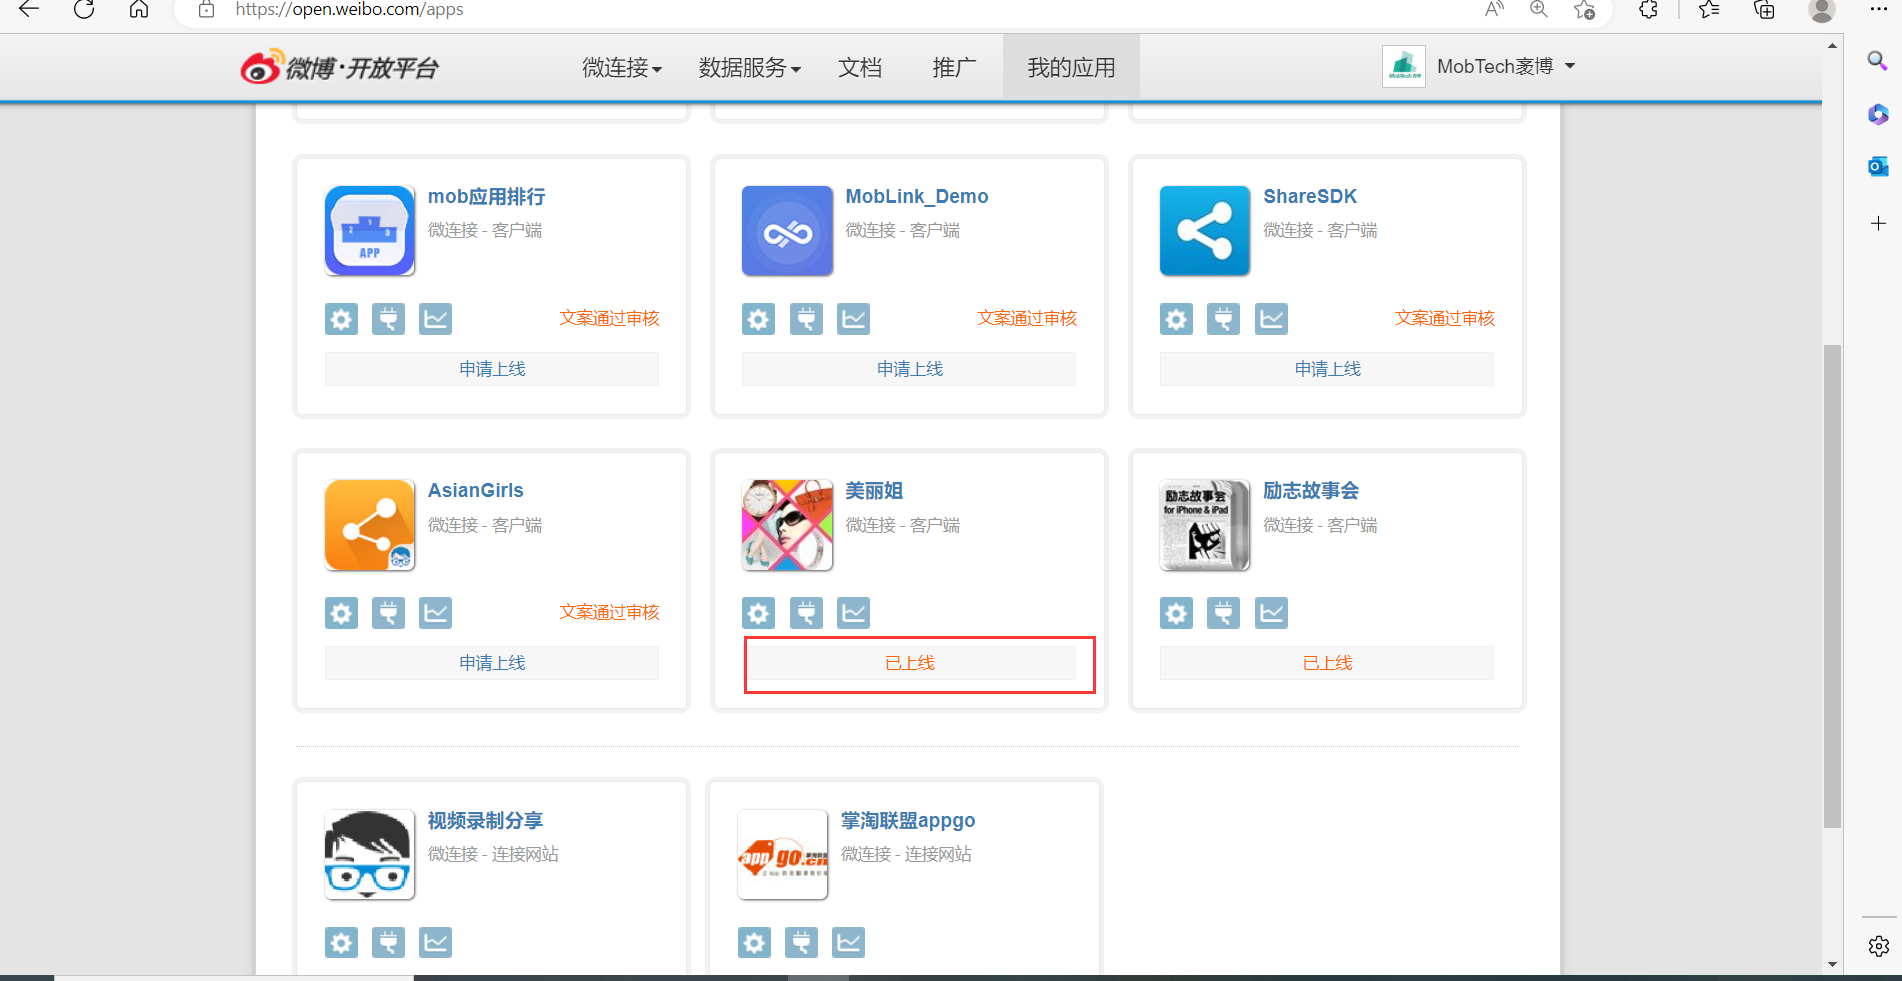Screen dimensions: 1902x981
Task: Open settings gear for AsianGirls
Action: (341, 613)
